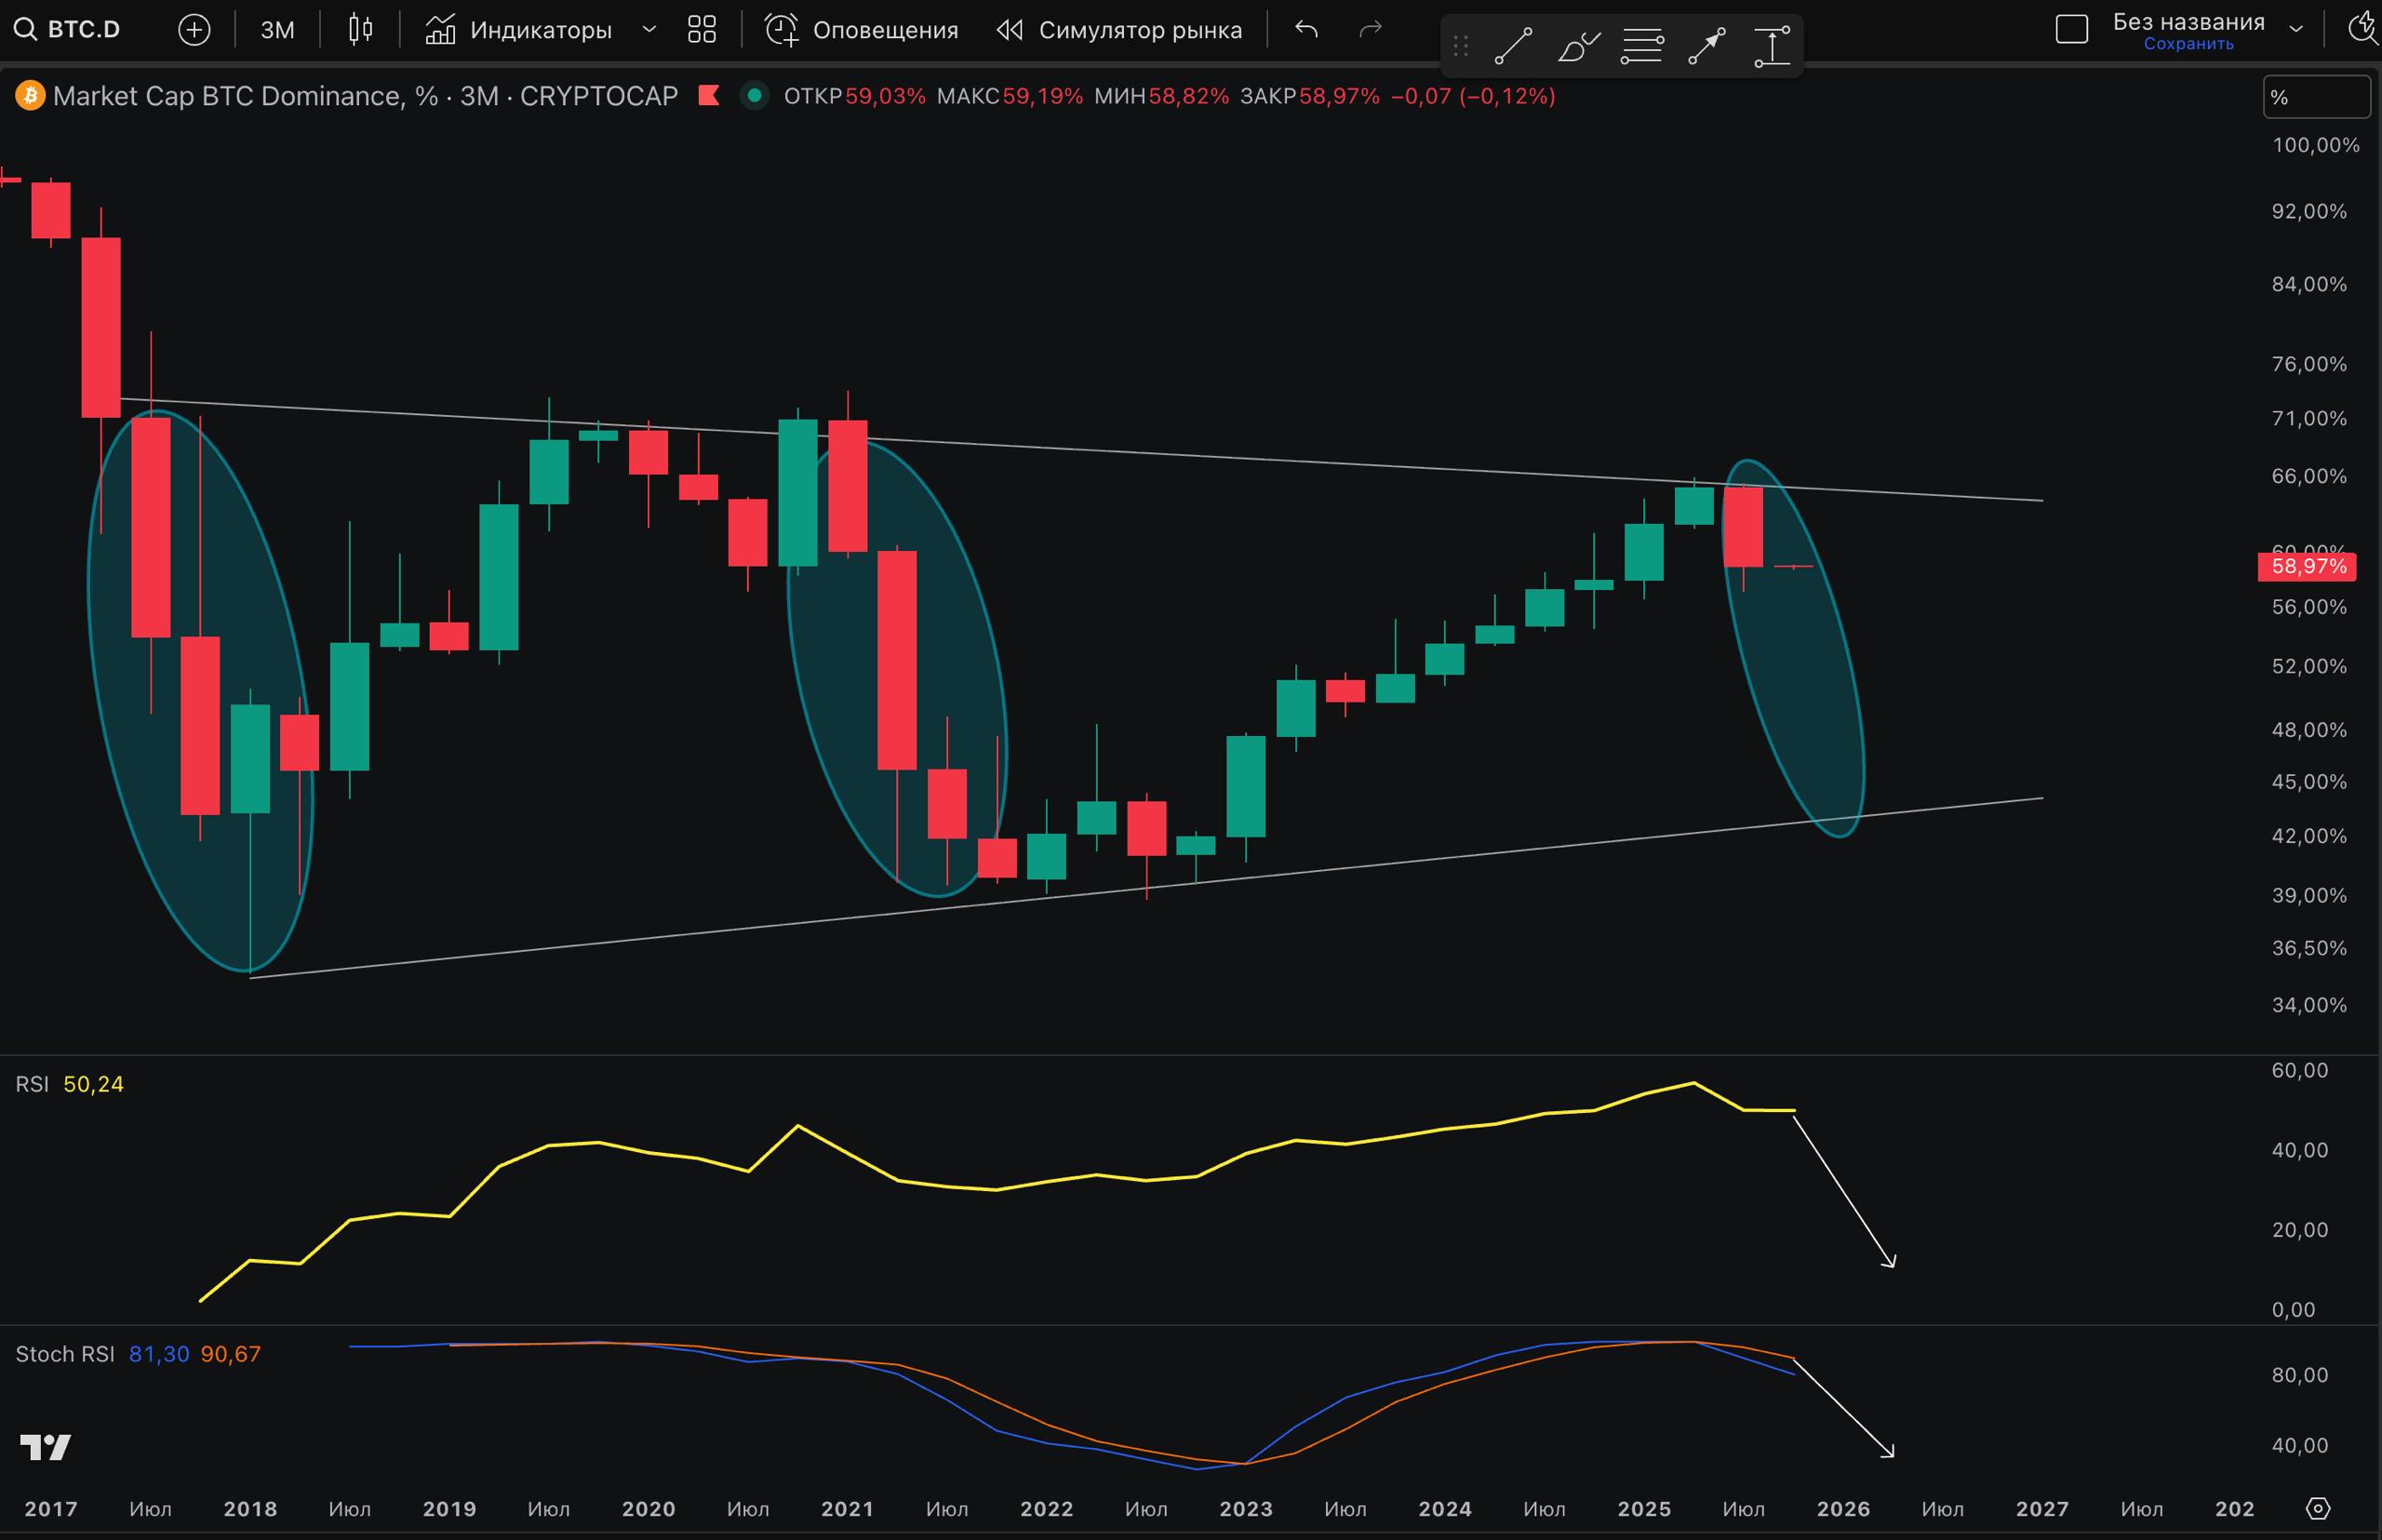Toggle the layout square checkbox icon

coord(2072,30)
